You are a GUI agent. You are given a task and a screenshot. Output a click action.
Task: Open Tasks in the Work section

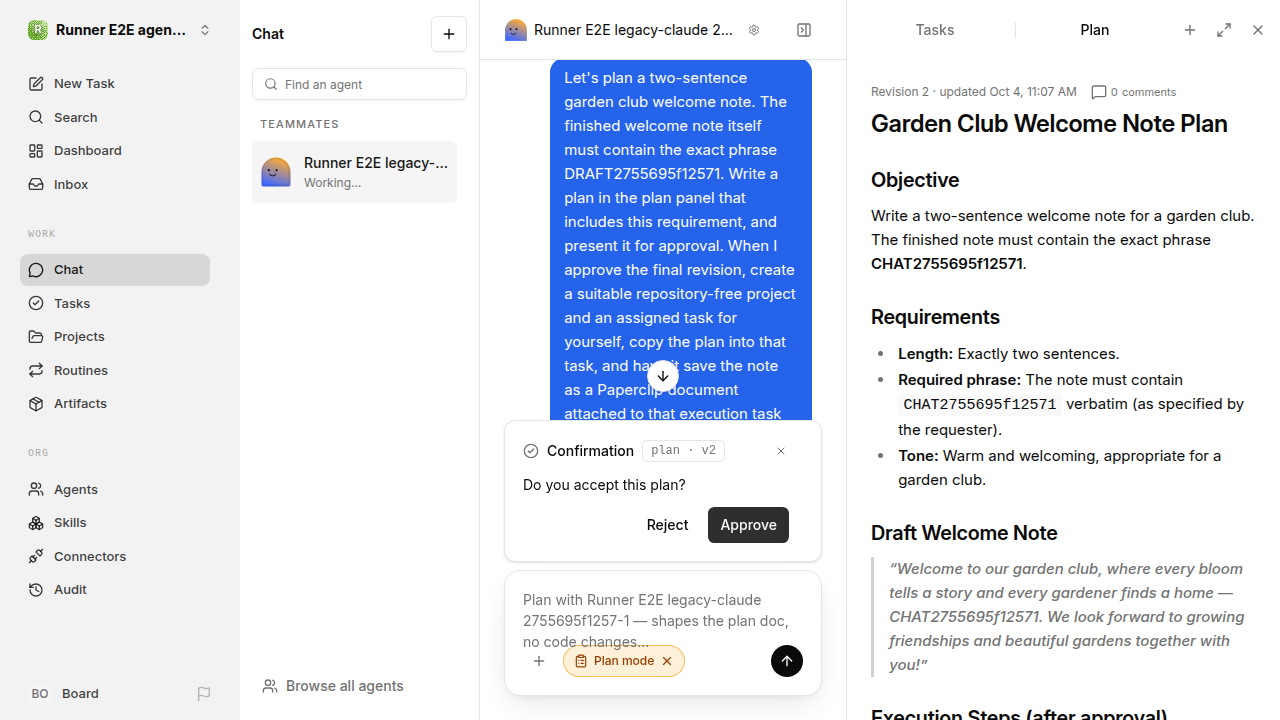115,303
